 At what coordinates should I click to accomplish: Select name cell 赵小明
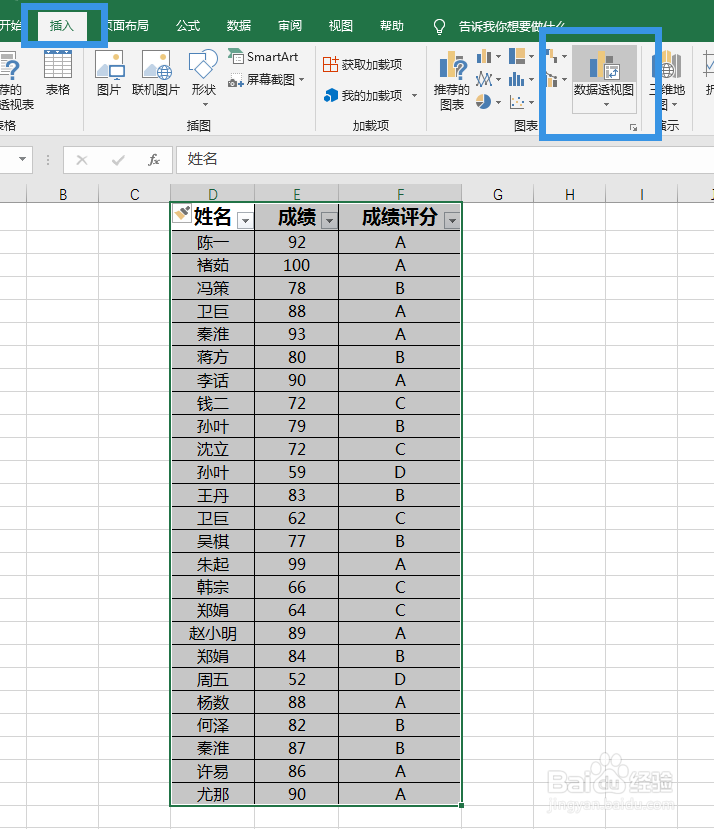pos(213,633)
